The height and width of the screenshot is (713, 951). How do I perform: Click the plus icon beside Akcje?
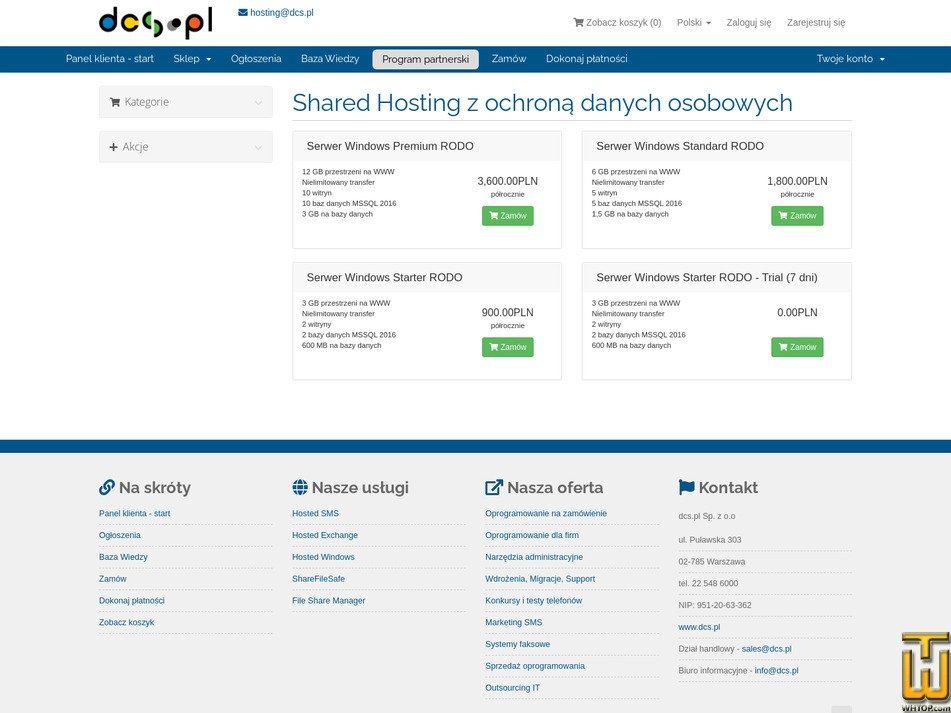[113, 147]
